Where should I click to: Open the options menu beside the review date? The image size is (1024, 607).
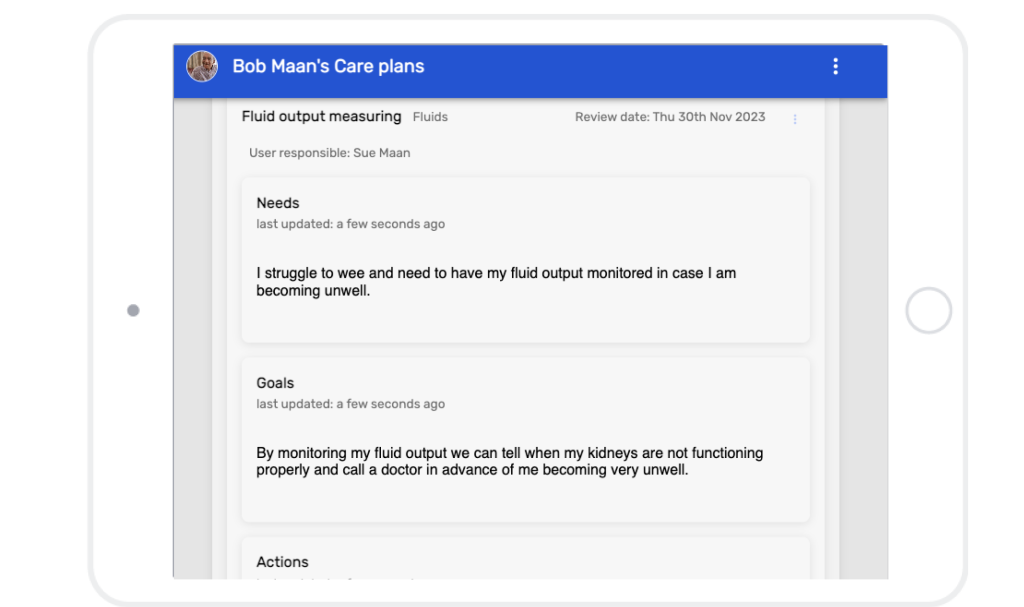pos(795,119)
